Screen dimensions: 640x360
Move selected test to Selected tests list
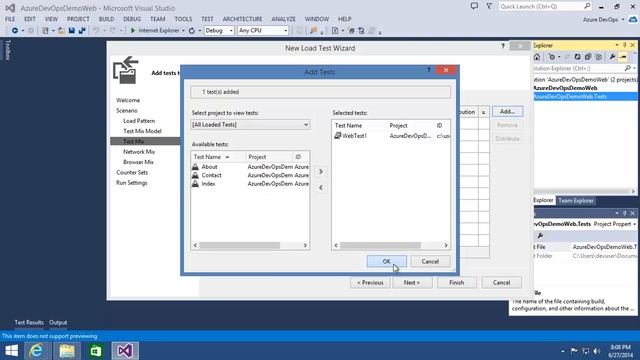[x=321, y=171]
